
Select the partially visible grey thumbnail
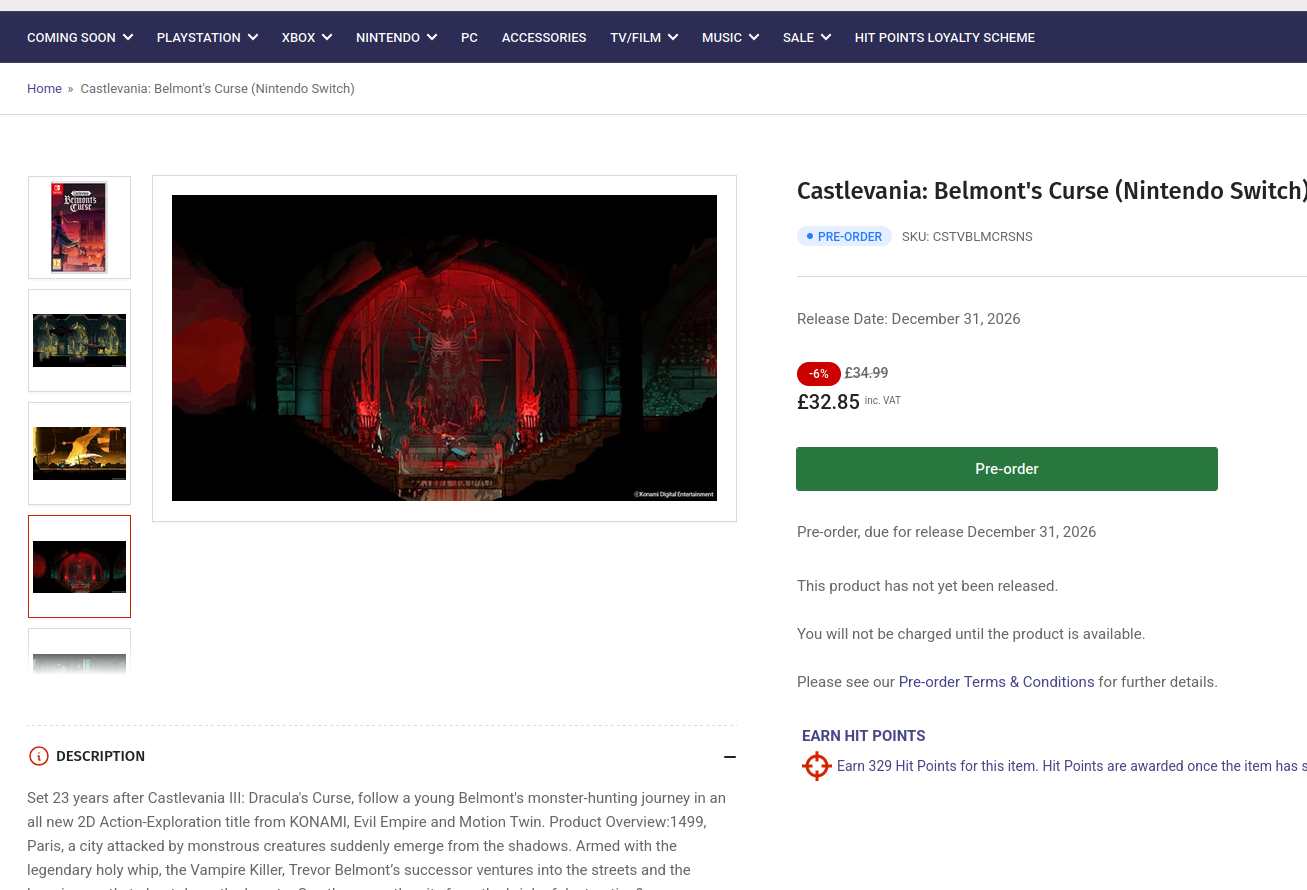pos(79,652)
